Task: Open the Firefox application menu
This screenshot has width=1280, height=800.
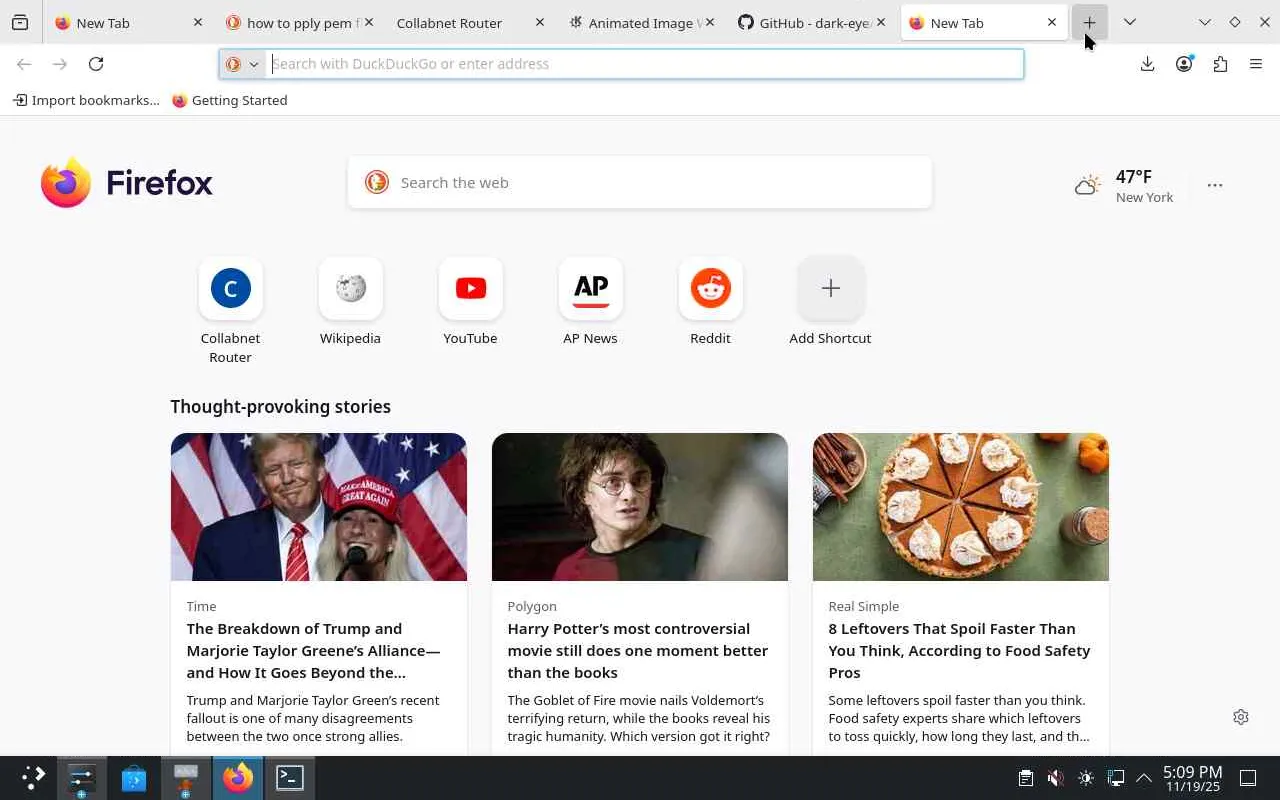Action: coord(1256,64)
